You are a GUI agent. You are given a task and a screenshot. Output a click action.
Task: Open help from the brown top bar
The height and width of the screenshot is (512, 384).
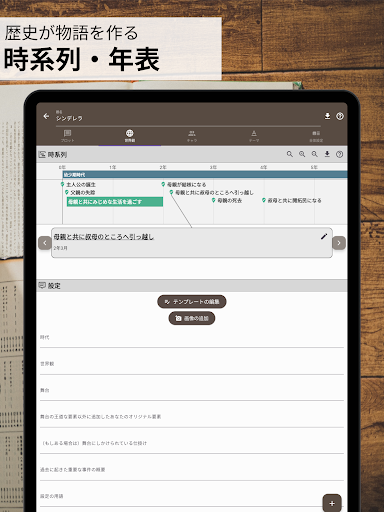340,116
